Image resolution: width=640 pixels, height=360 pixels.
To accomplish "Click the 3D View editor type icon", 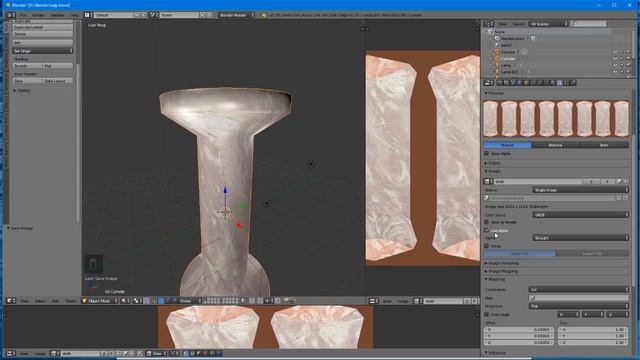I will click(10, 301).
